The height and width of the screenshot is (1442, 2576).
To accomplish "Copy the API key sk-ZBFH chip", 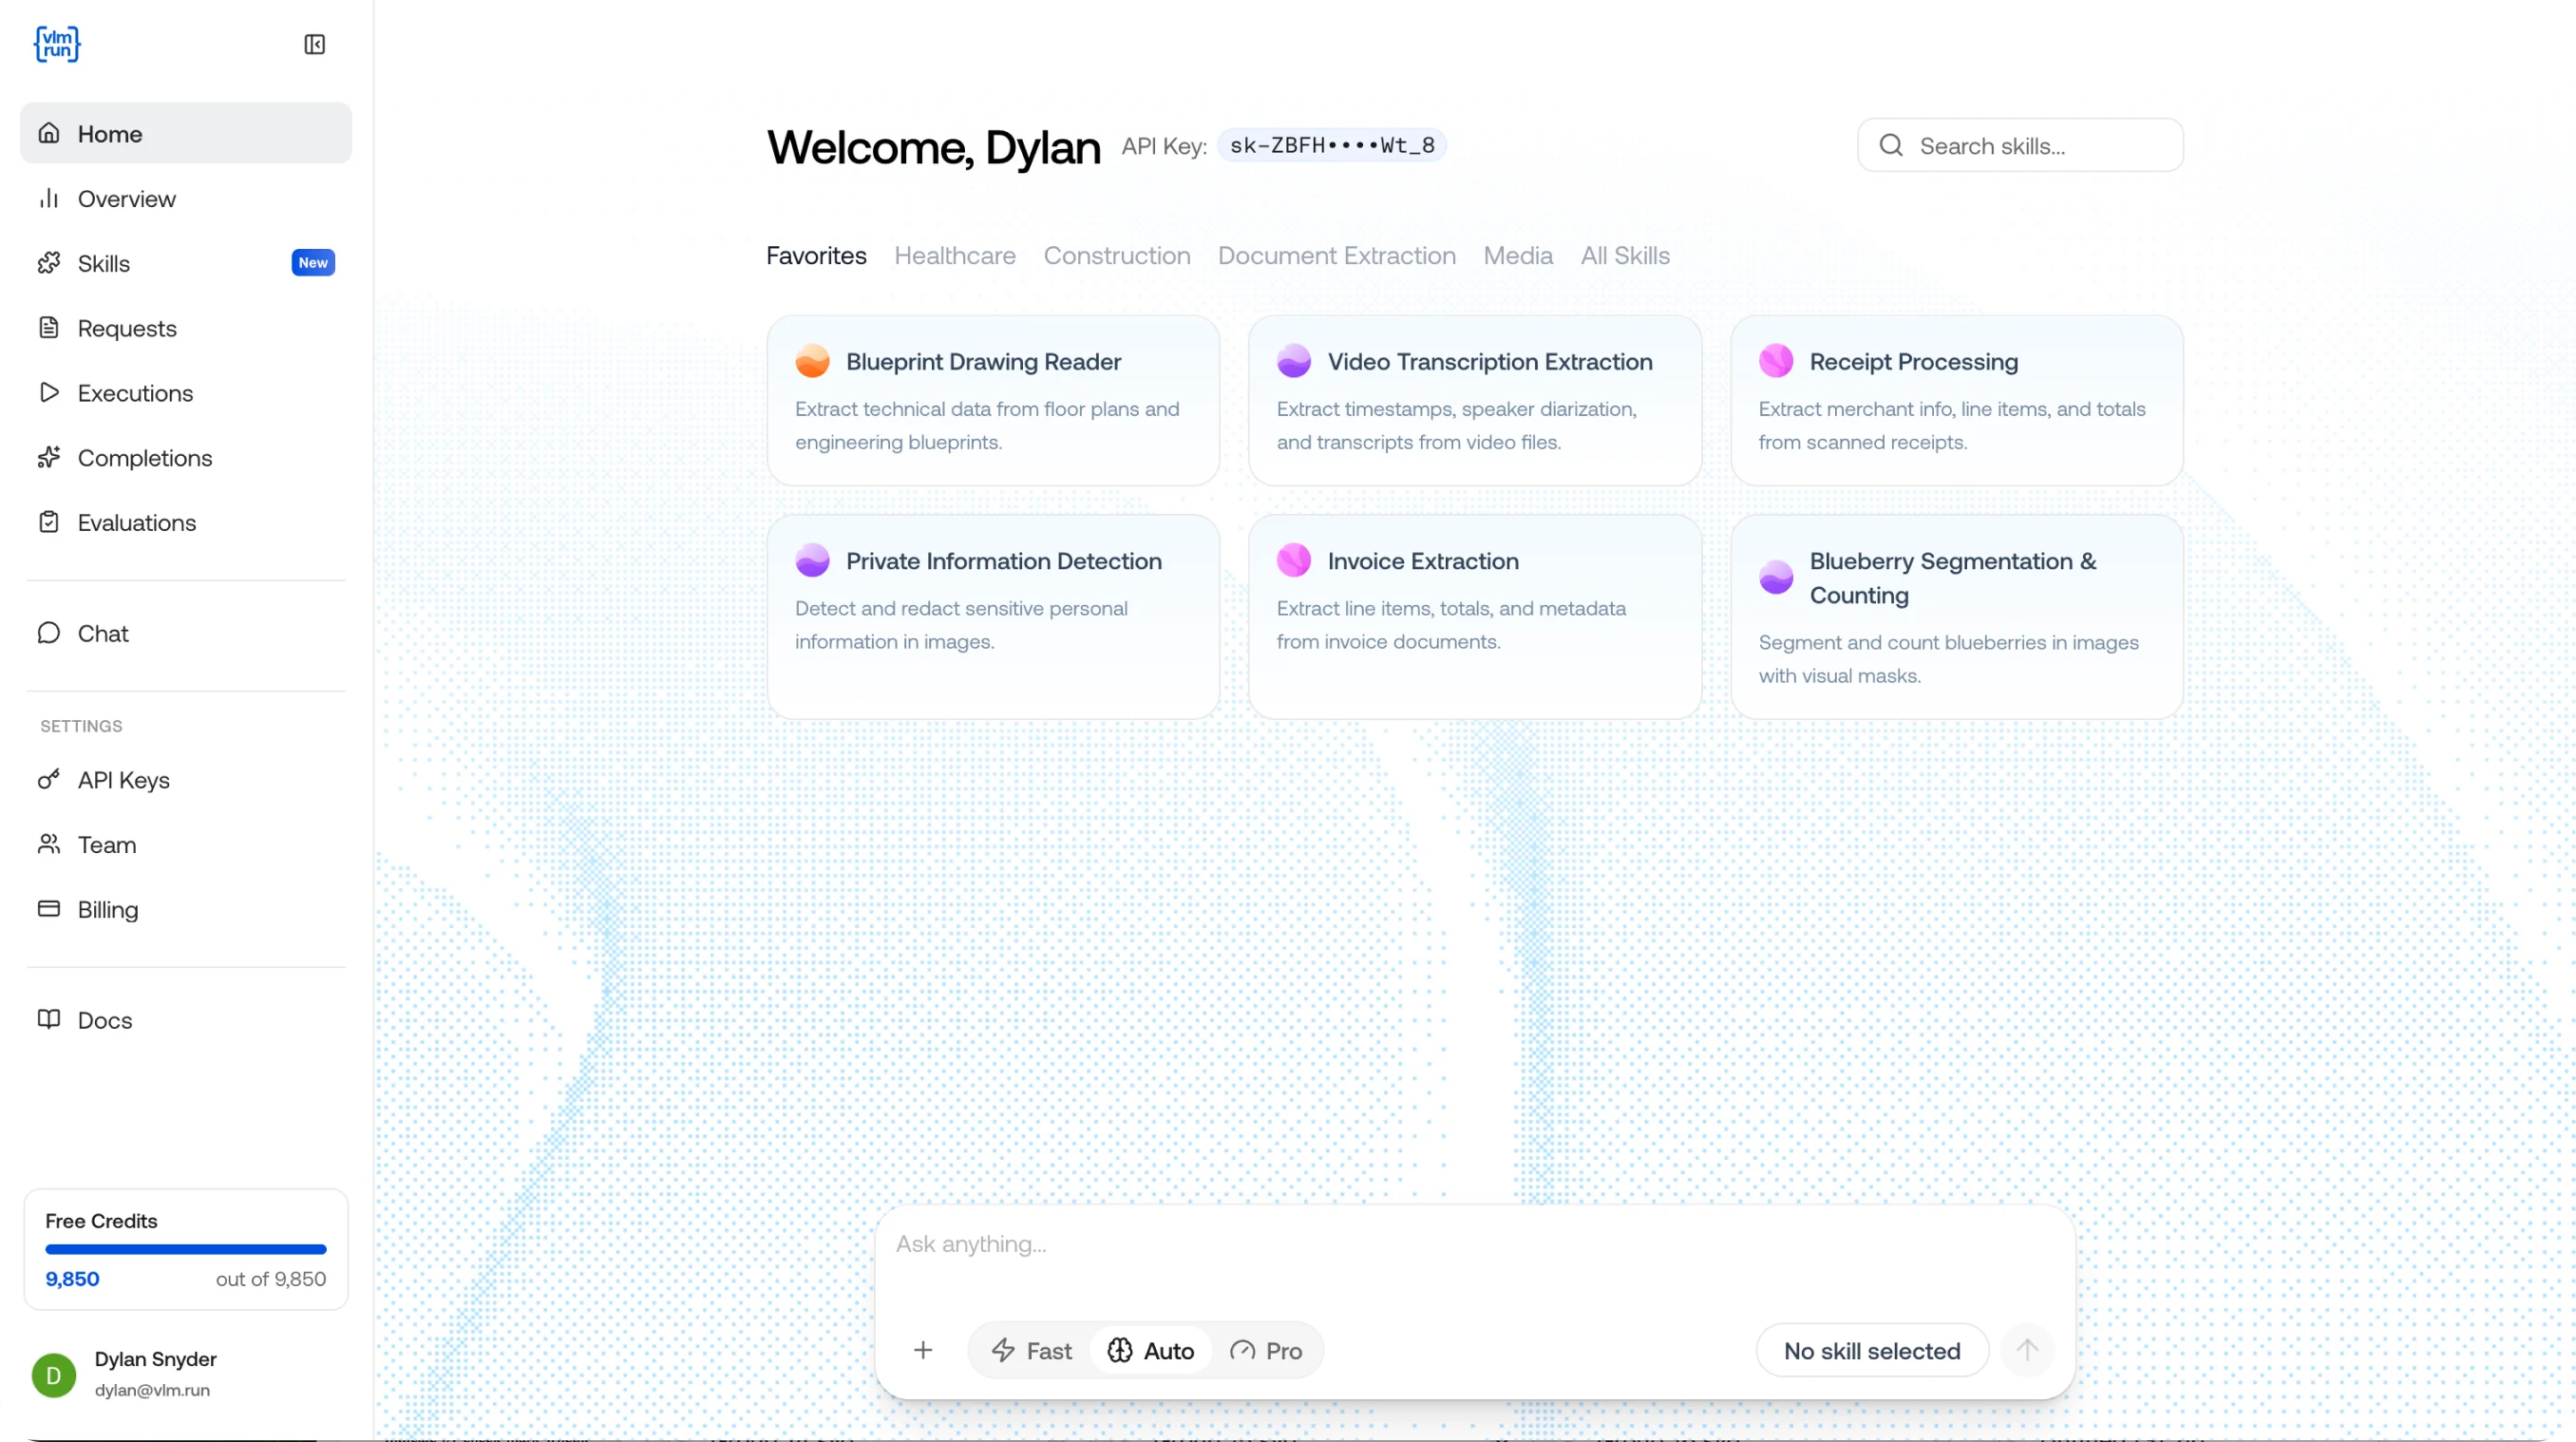I will (x=1332, y=145).
